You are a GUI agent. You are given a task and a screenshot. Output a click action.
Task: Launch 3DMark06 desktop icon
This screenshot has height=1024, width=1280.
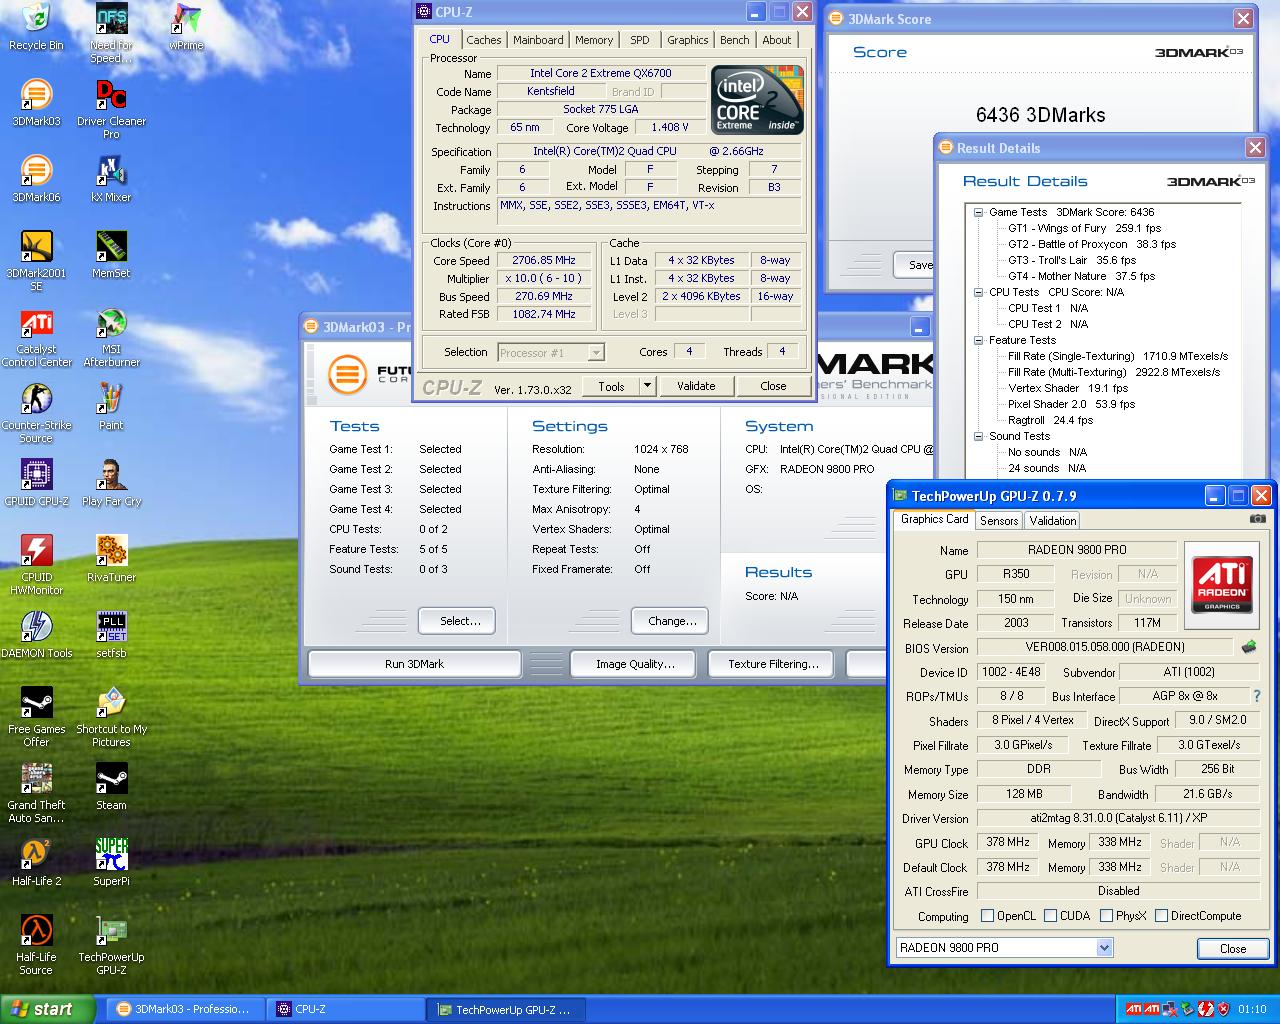pyautogui.click(x=36, y=179)
